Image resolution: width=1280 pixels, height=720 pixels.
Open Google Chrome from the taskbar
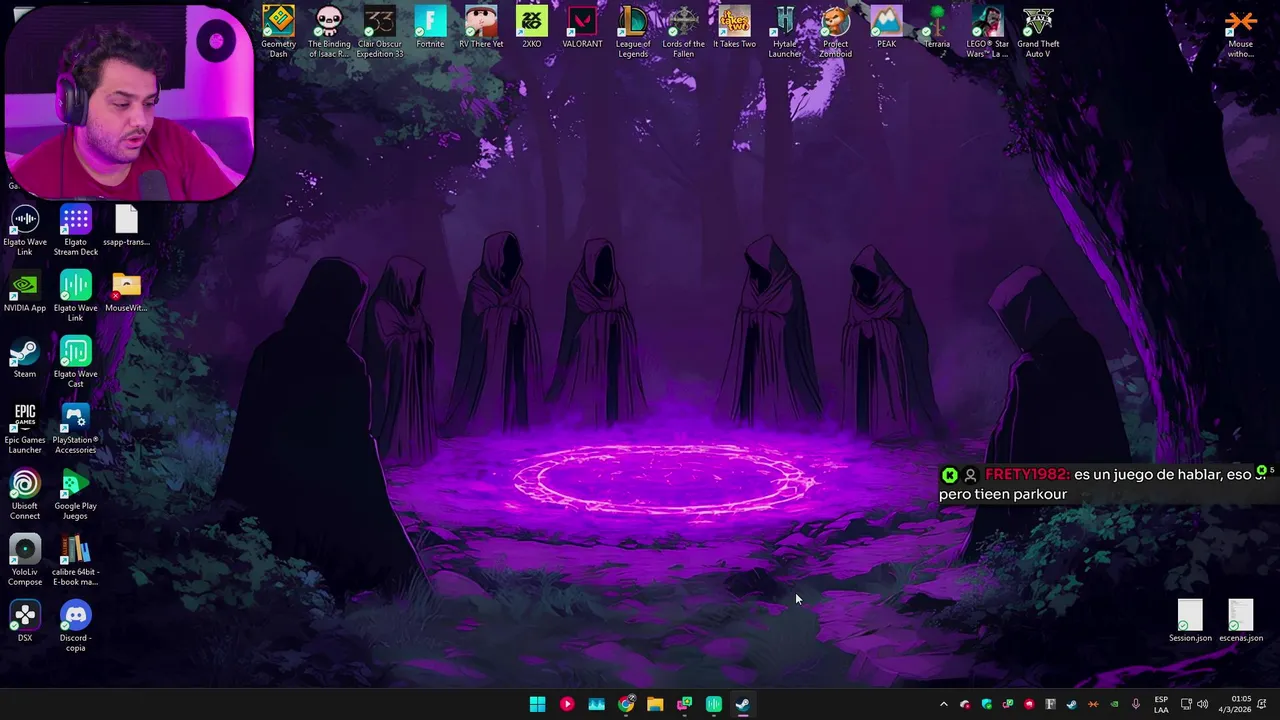626,704
